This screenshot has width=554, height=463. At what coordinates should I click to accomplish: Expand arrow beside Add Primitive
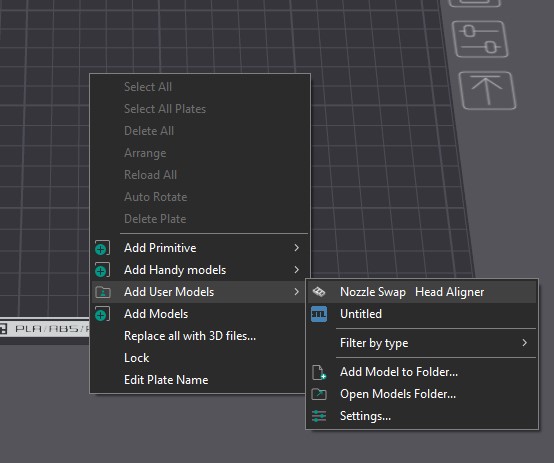(297, 248)
